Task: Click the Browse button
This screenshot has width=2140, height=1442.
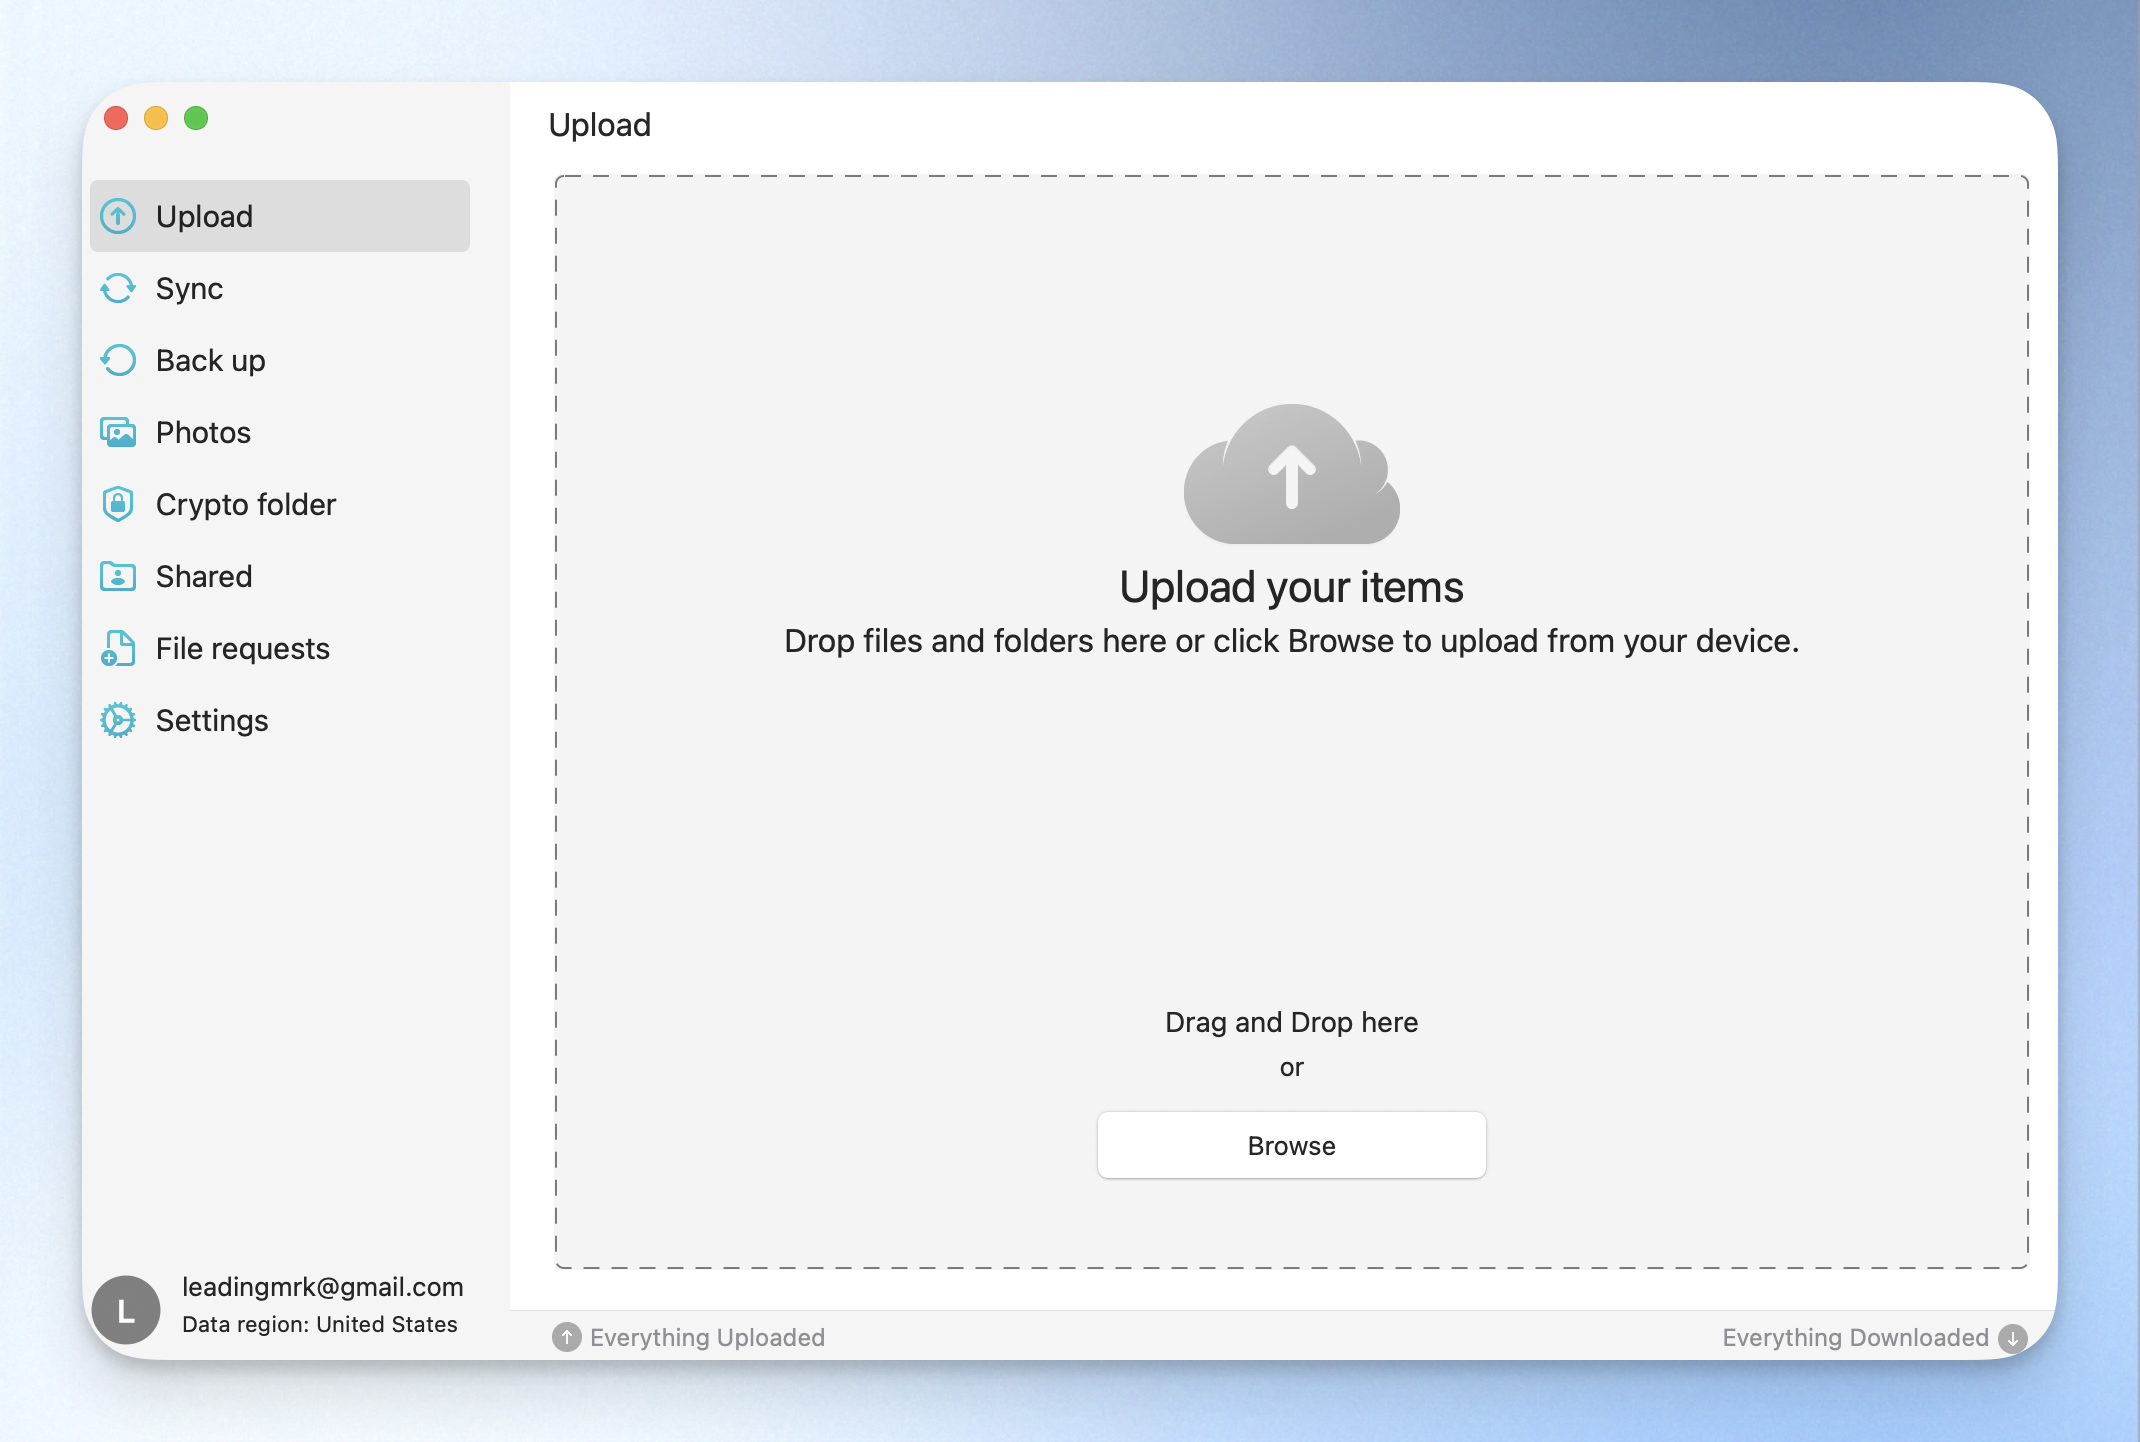Action: coord(1291,1145)
